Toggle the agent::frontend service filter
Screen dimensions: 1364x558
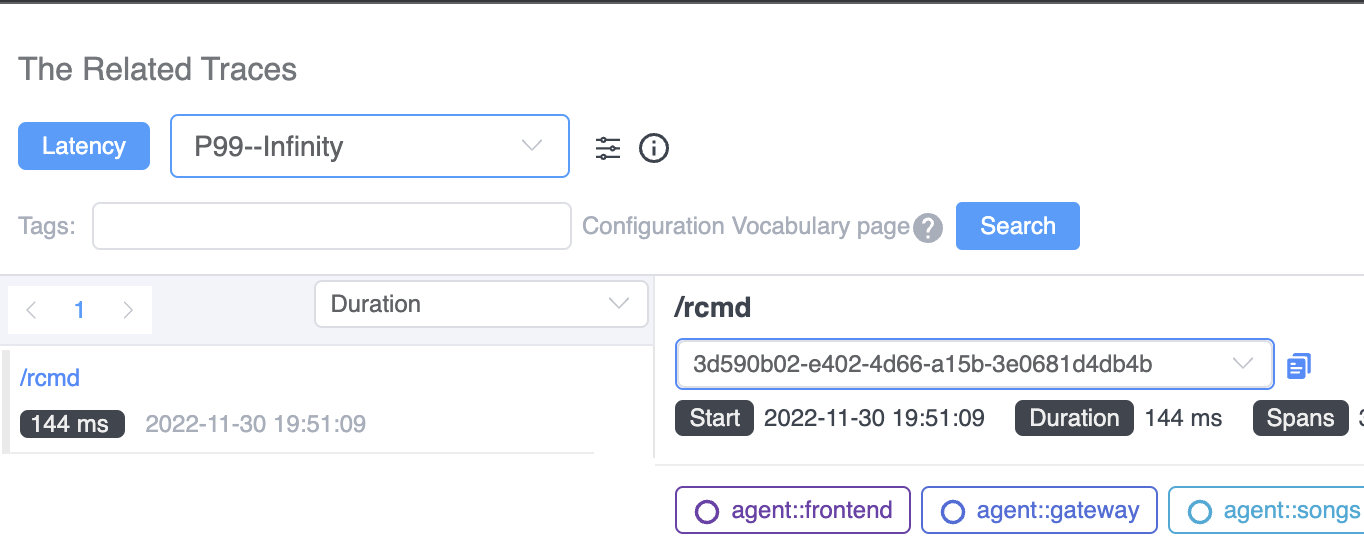pyautogui.click(x=793, y=511)
